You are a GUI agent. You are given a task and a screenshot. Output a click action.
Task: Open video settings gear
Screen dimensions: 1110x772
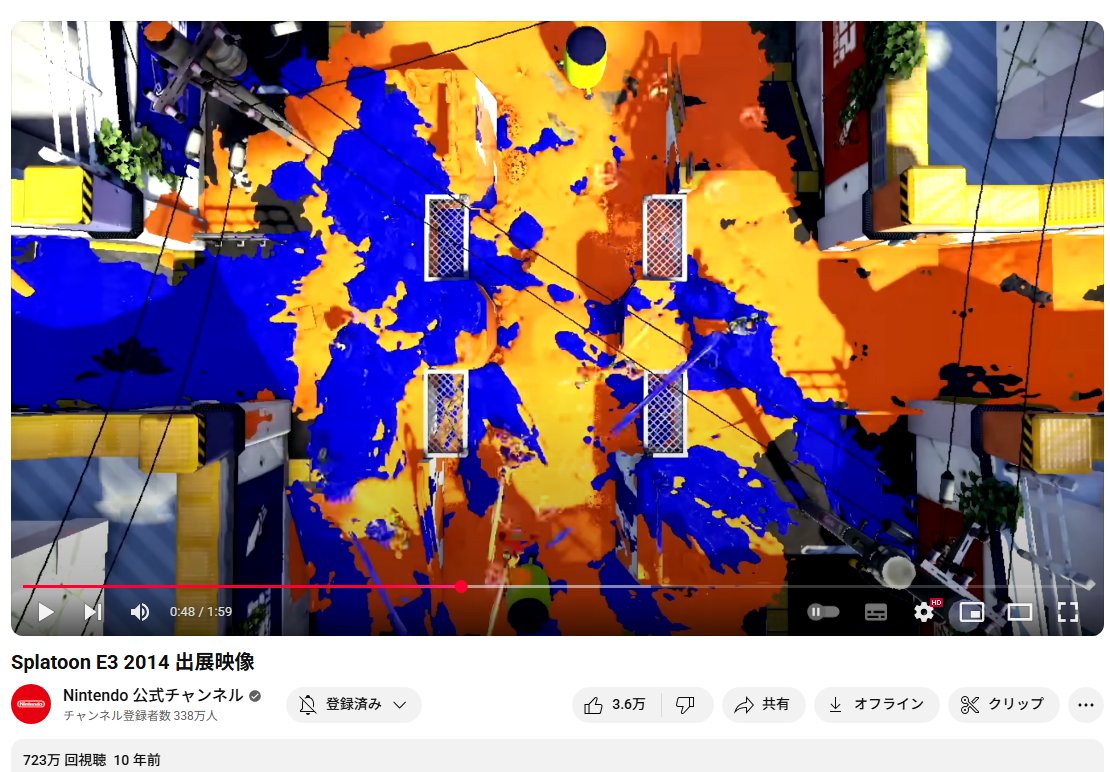(x=924, y=611)
